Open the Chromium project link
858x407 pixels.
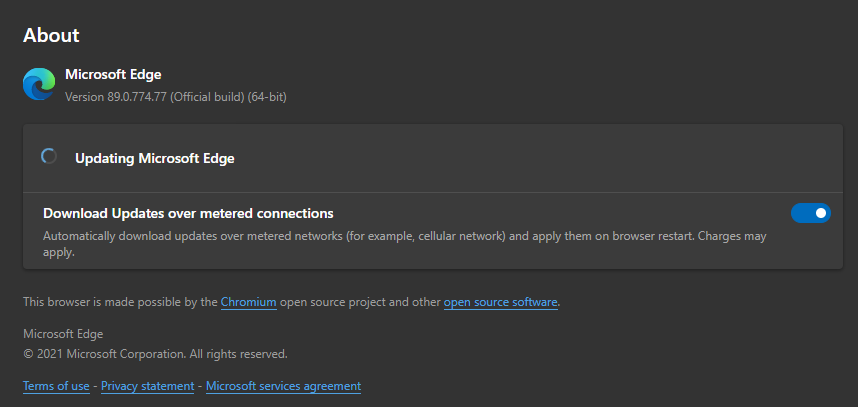[248, 302]
